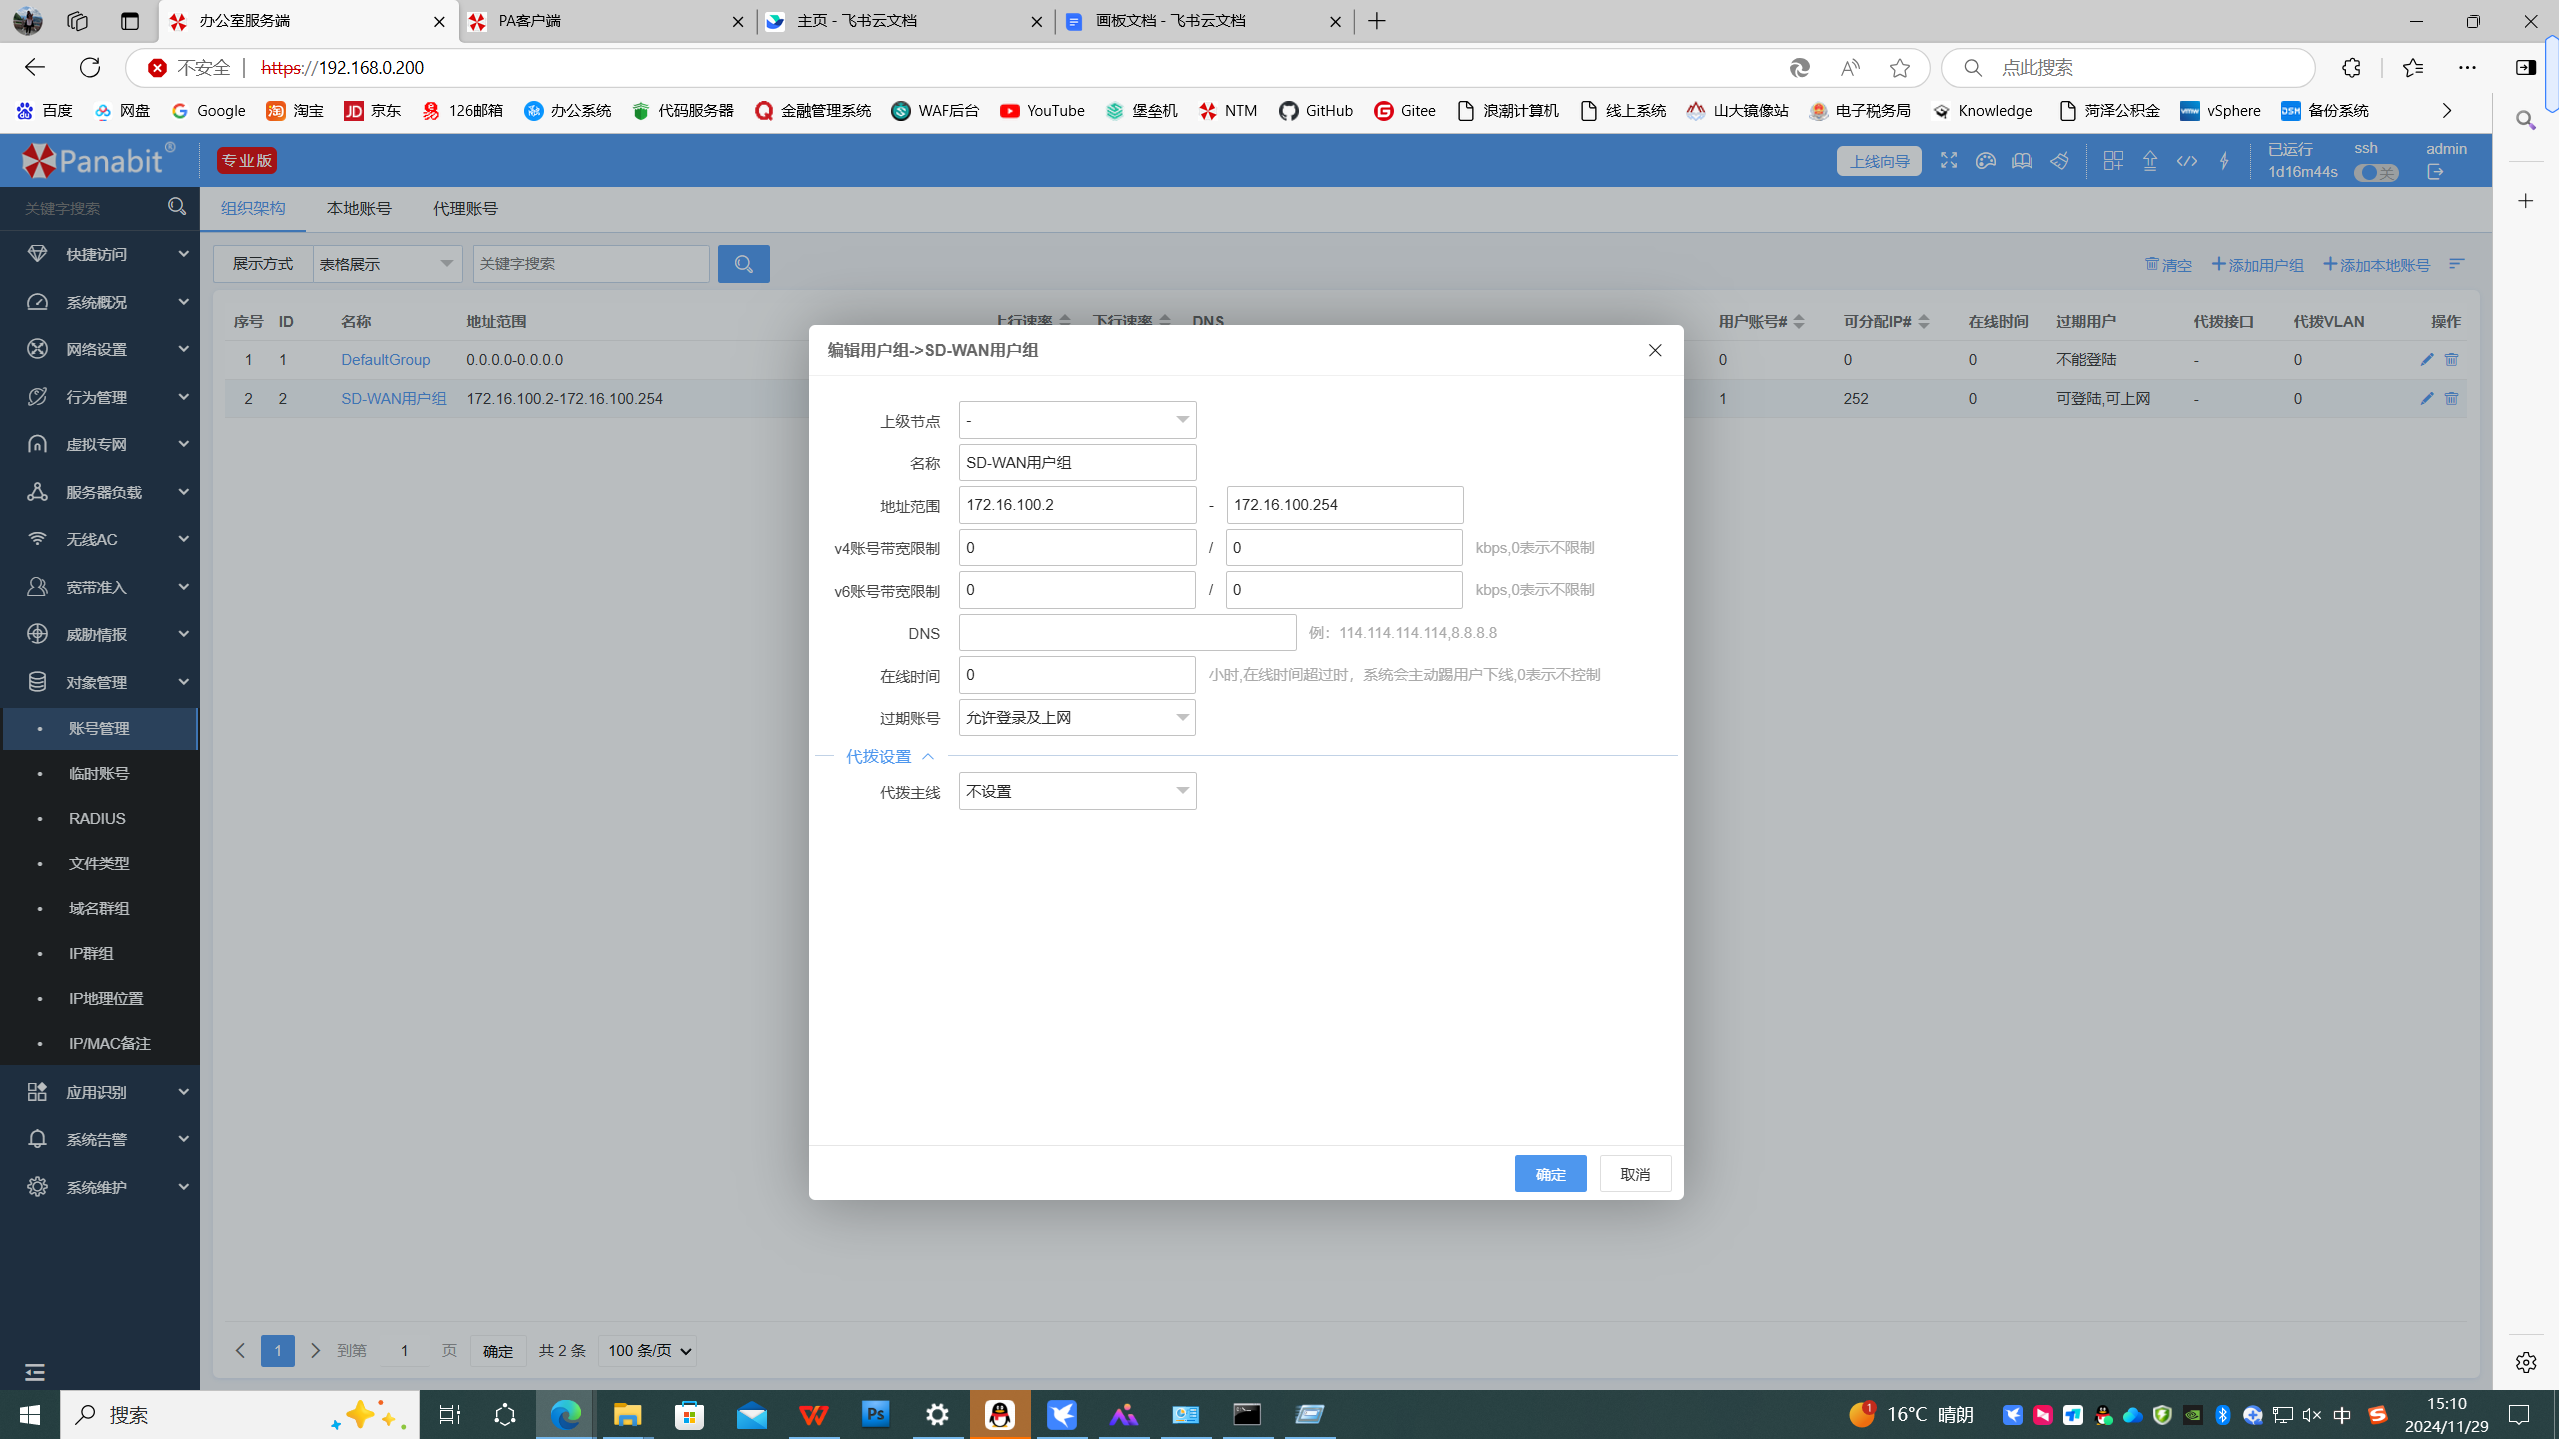Image resolution: width=2559 pixels, height=1439 pixels.
Task: Click 取消 in the dialog
Action: 1635,1173
